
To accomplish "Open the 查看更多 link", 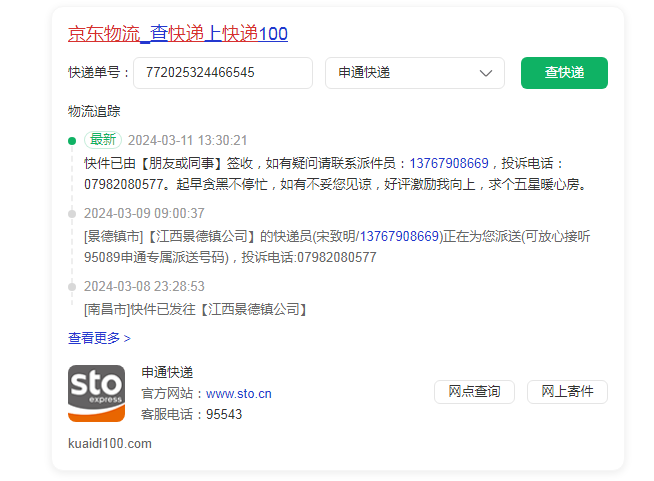I will 99,338.
